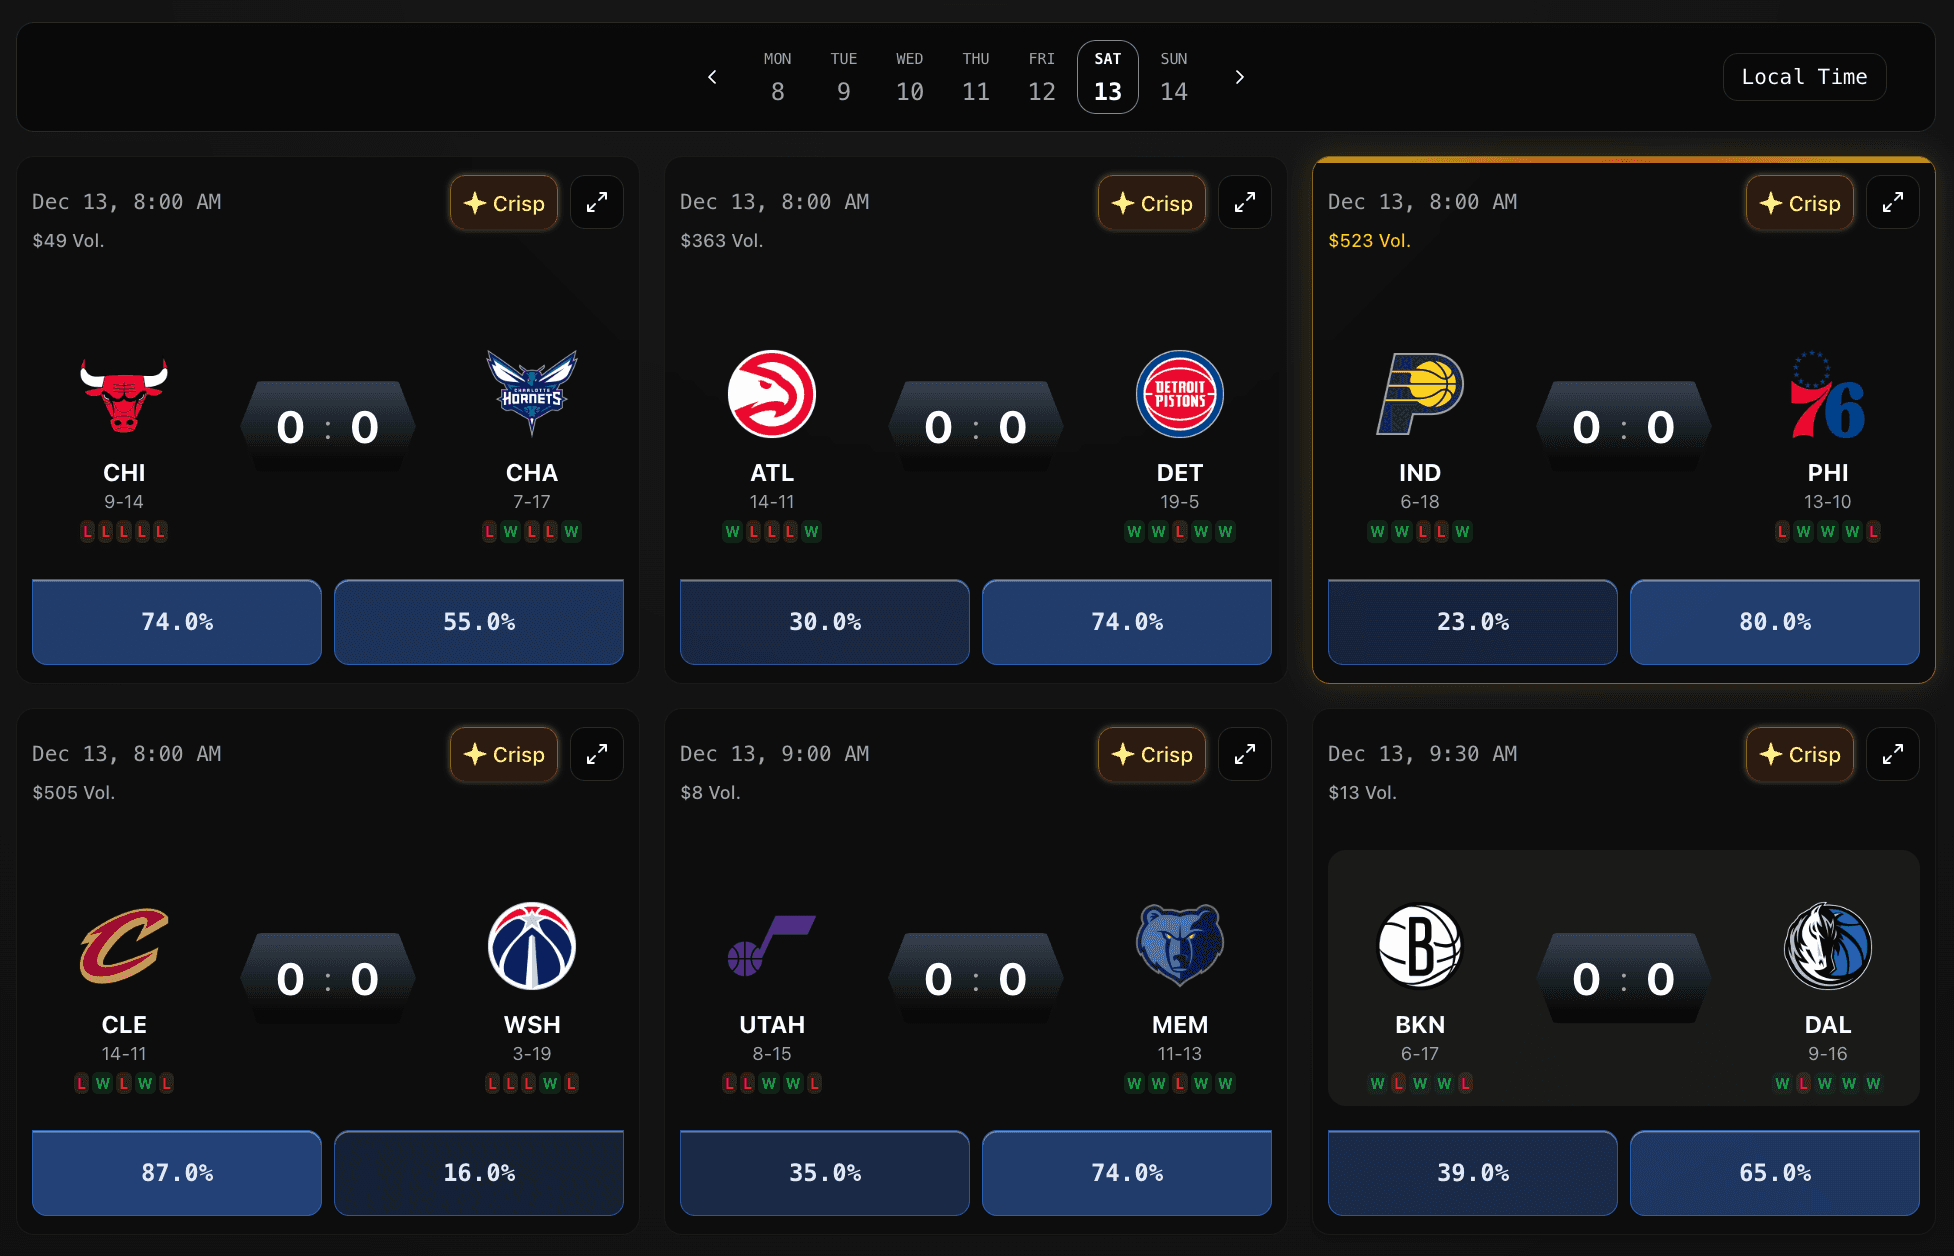Expand the UTAH vs MEM game card
This screenshot has width=1954, height=1256.
(x=1245, y=755)
